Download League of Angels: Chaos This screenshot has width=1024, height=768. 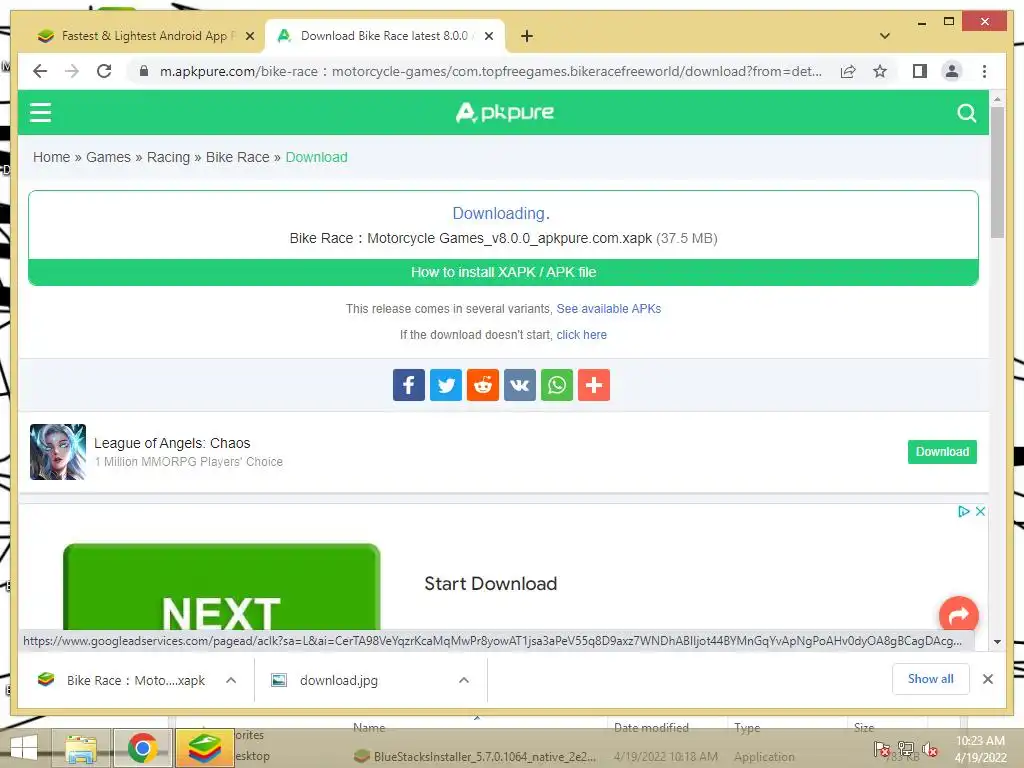(x=942, y=452)
